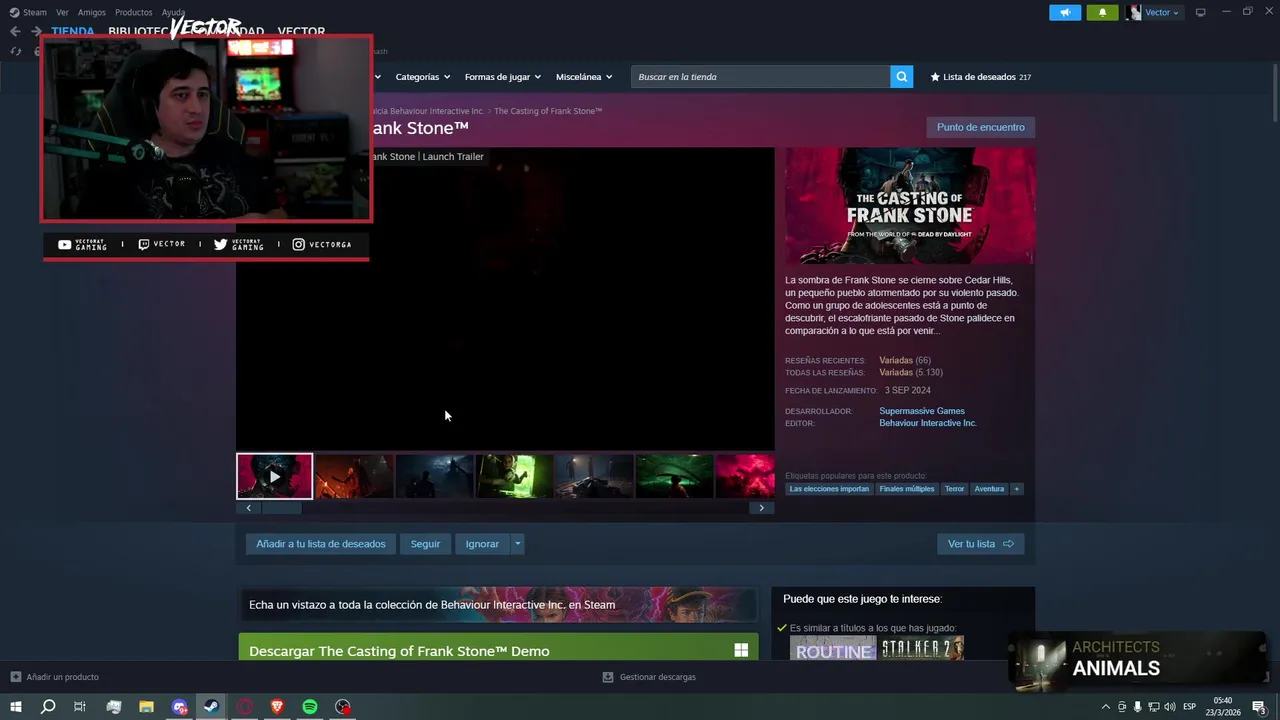The image size is (1280, 720).
Task: Open the Windows Start menu
Action: 16,707
